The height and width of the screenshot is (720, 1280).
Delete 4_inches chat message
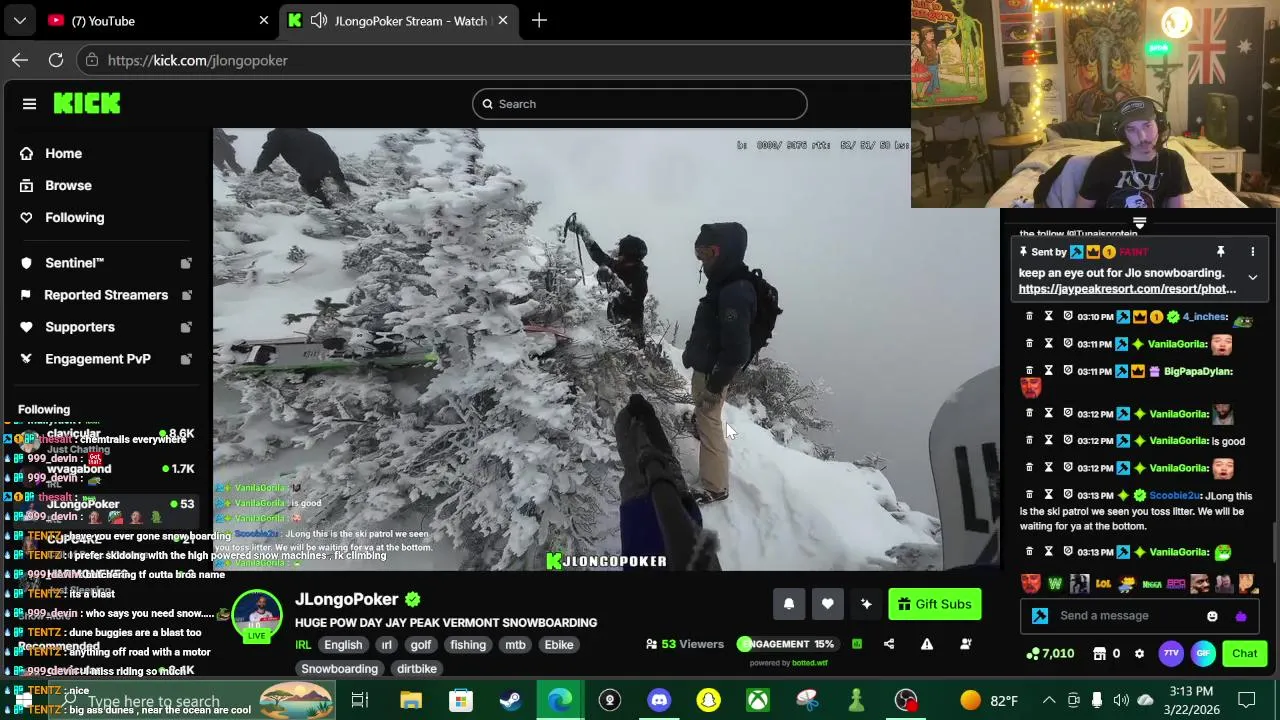click(x=1029, y=316)
